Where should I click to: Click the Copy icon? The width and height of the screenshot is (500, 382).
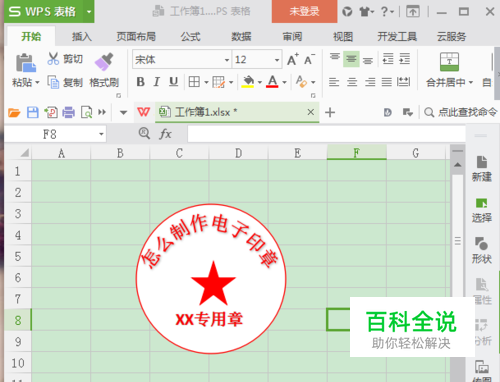53,82
